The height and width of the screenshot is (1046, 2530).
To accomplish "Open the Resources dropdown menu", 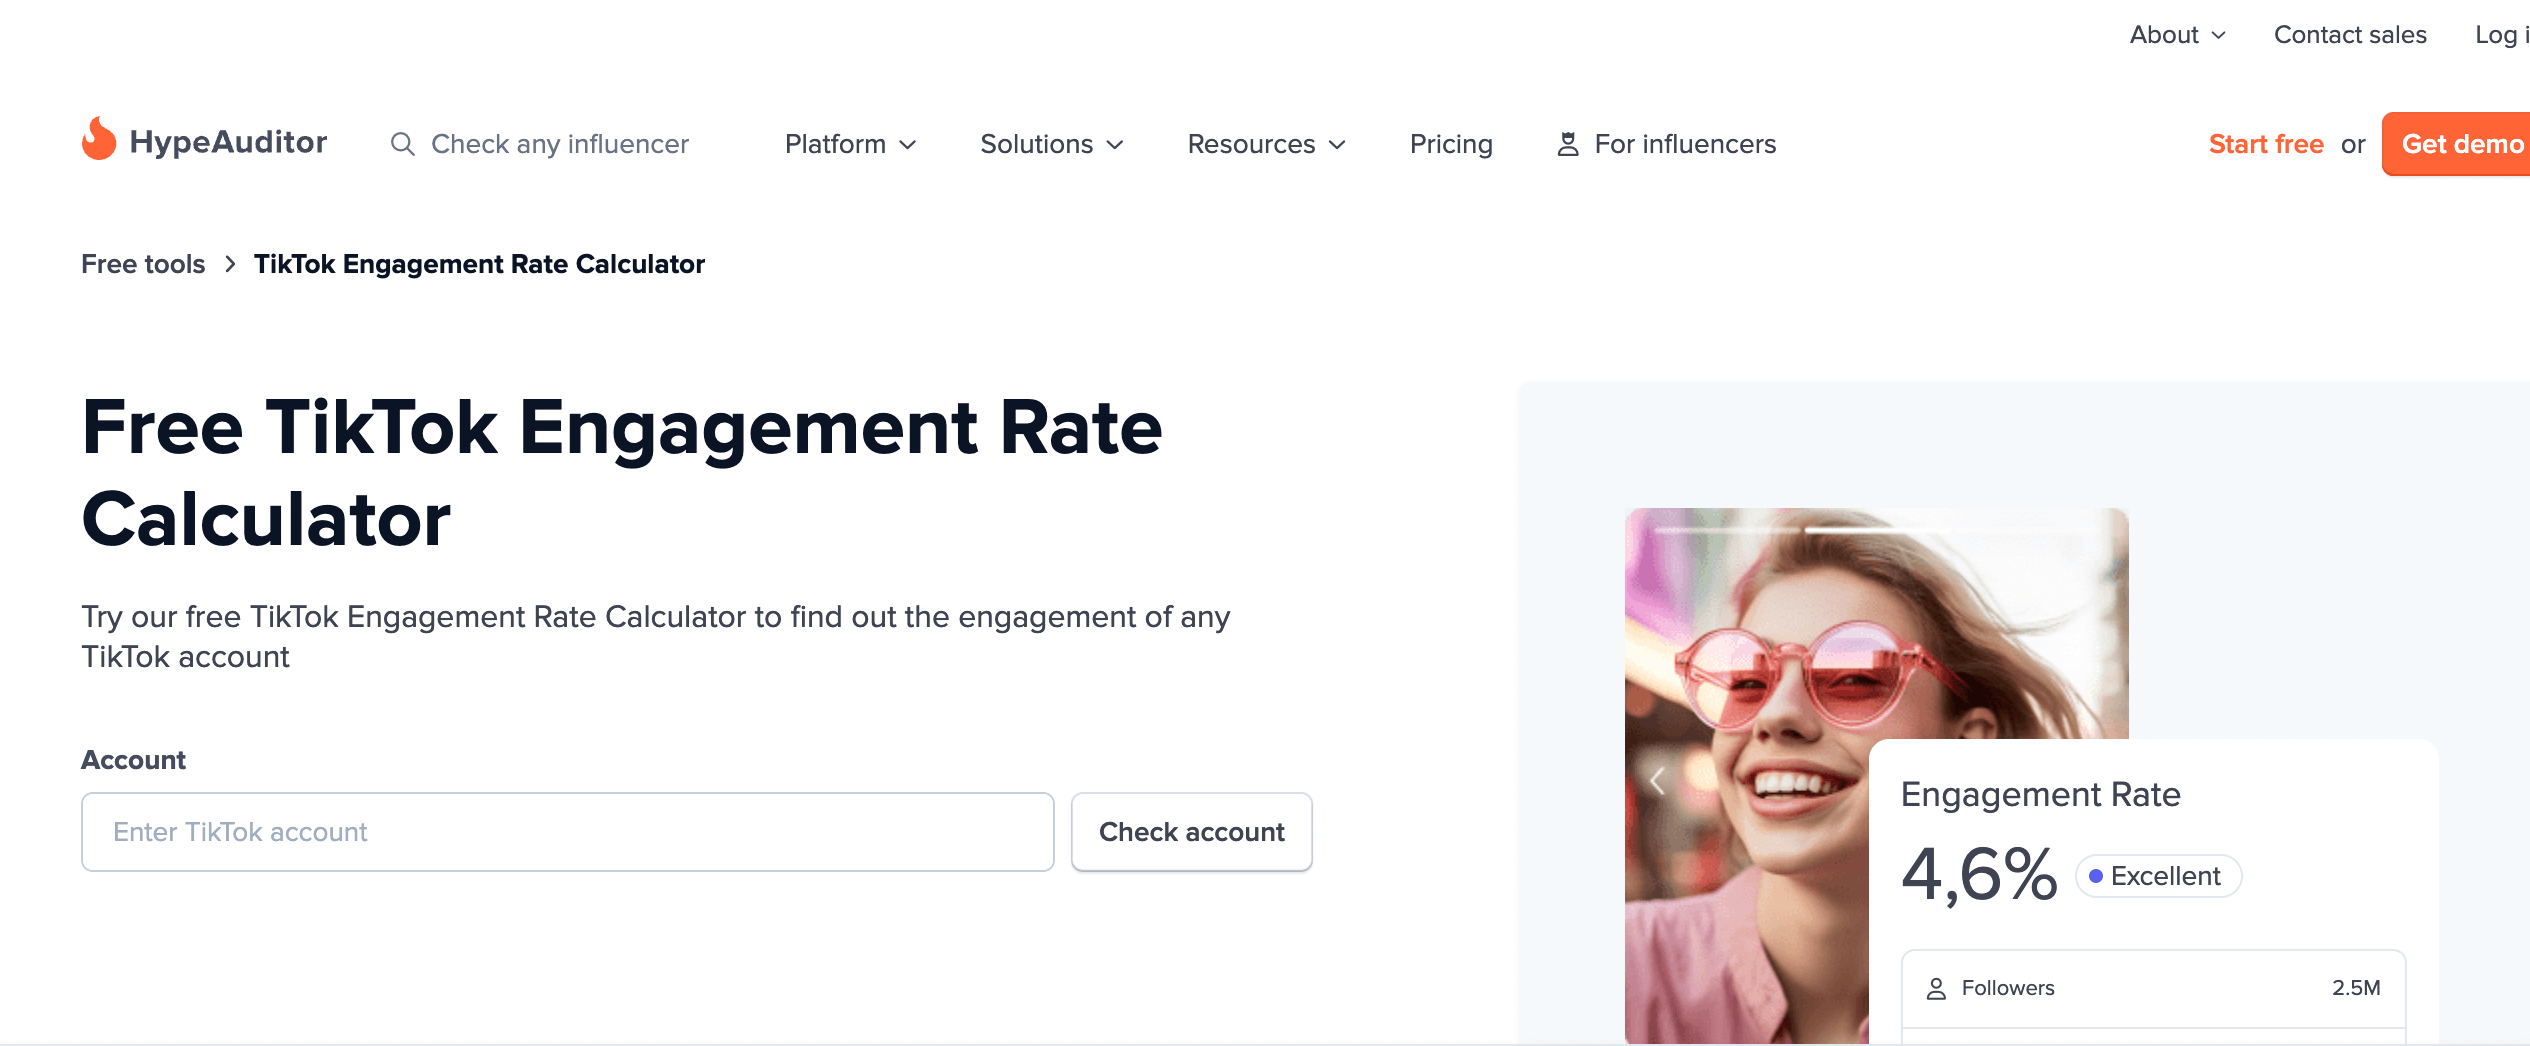I will tap(1266, 145).
